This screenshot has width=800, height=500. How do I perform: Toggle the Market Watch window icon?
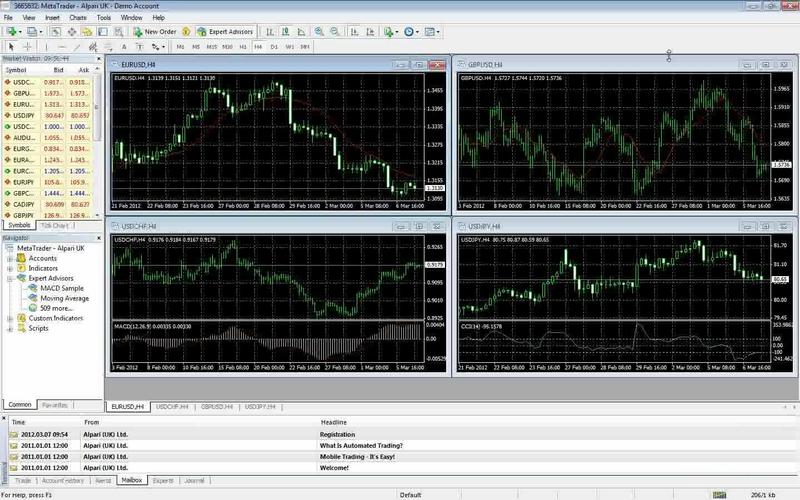pyautogui.click(x=56, y=32)
